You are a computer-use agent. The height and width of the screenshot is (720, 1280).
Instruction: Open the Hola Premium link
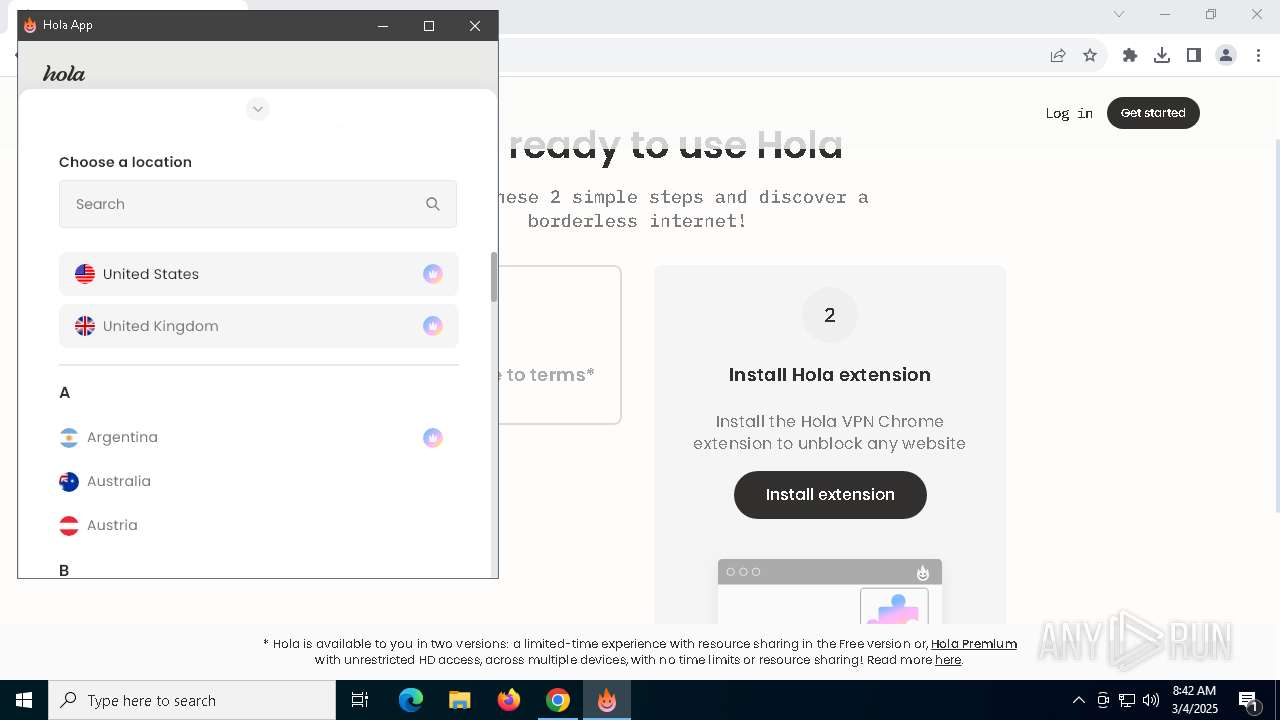[x=974, y=644]
